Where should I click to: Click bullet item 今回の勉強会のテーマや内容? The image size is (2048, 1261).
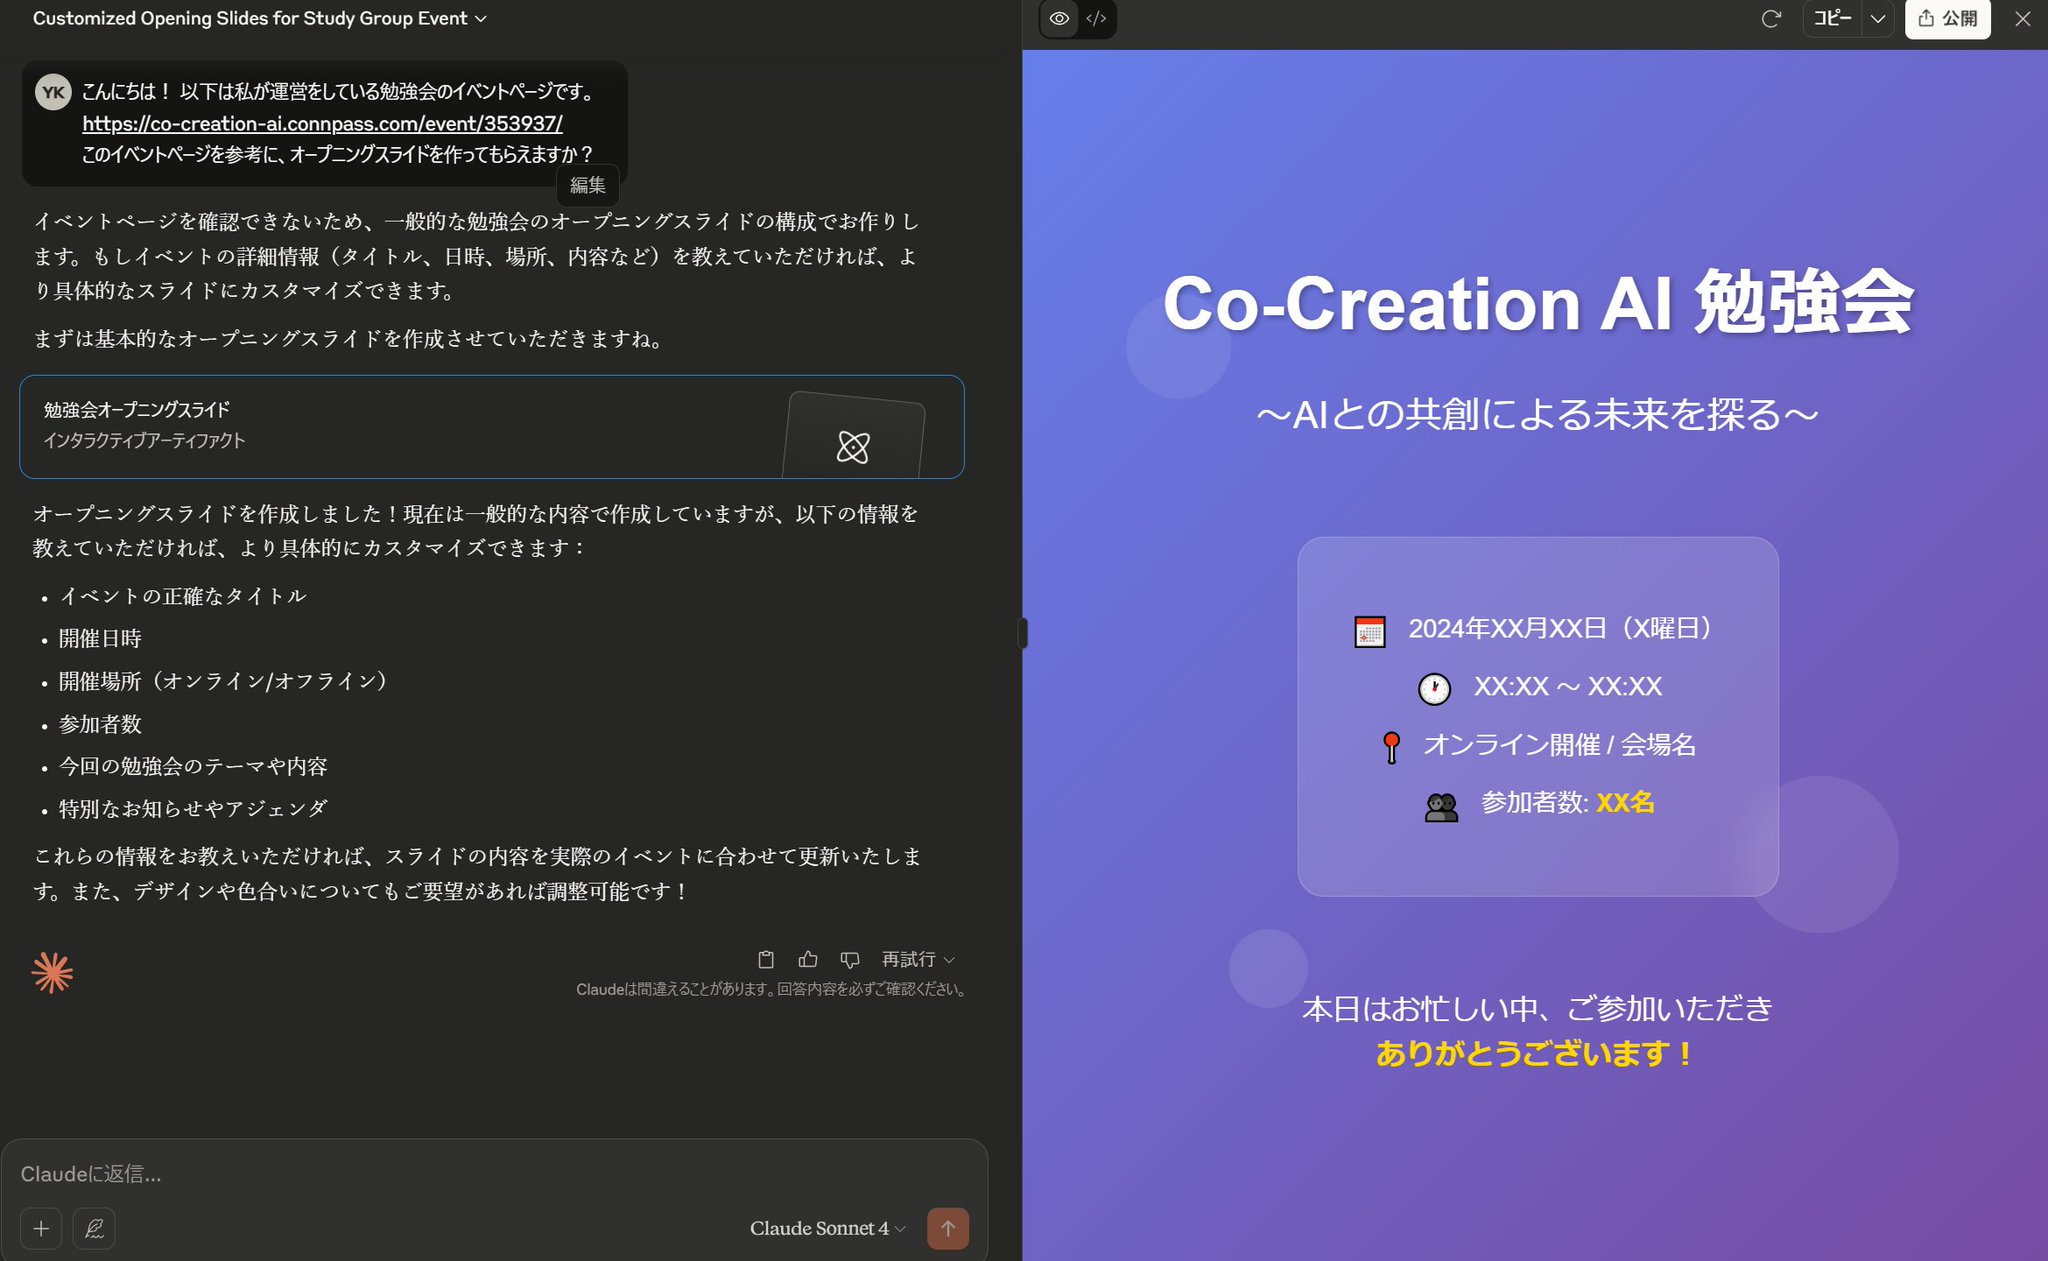click(193, 766)
